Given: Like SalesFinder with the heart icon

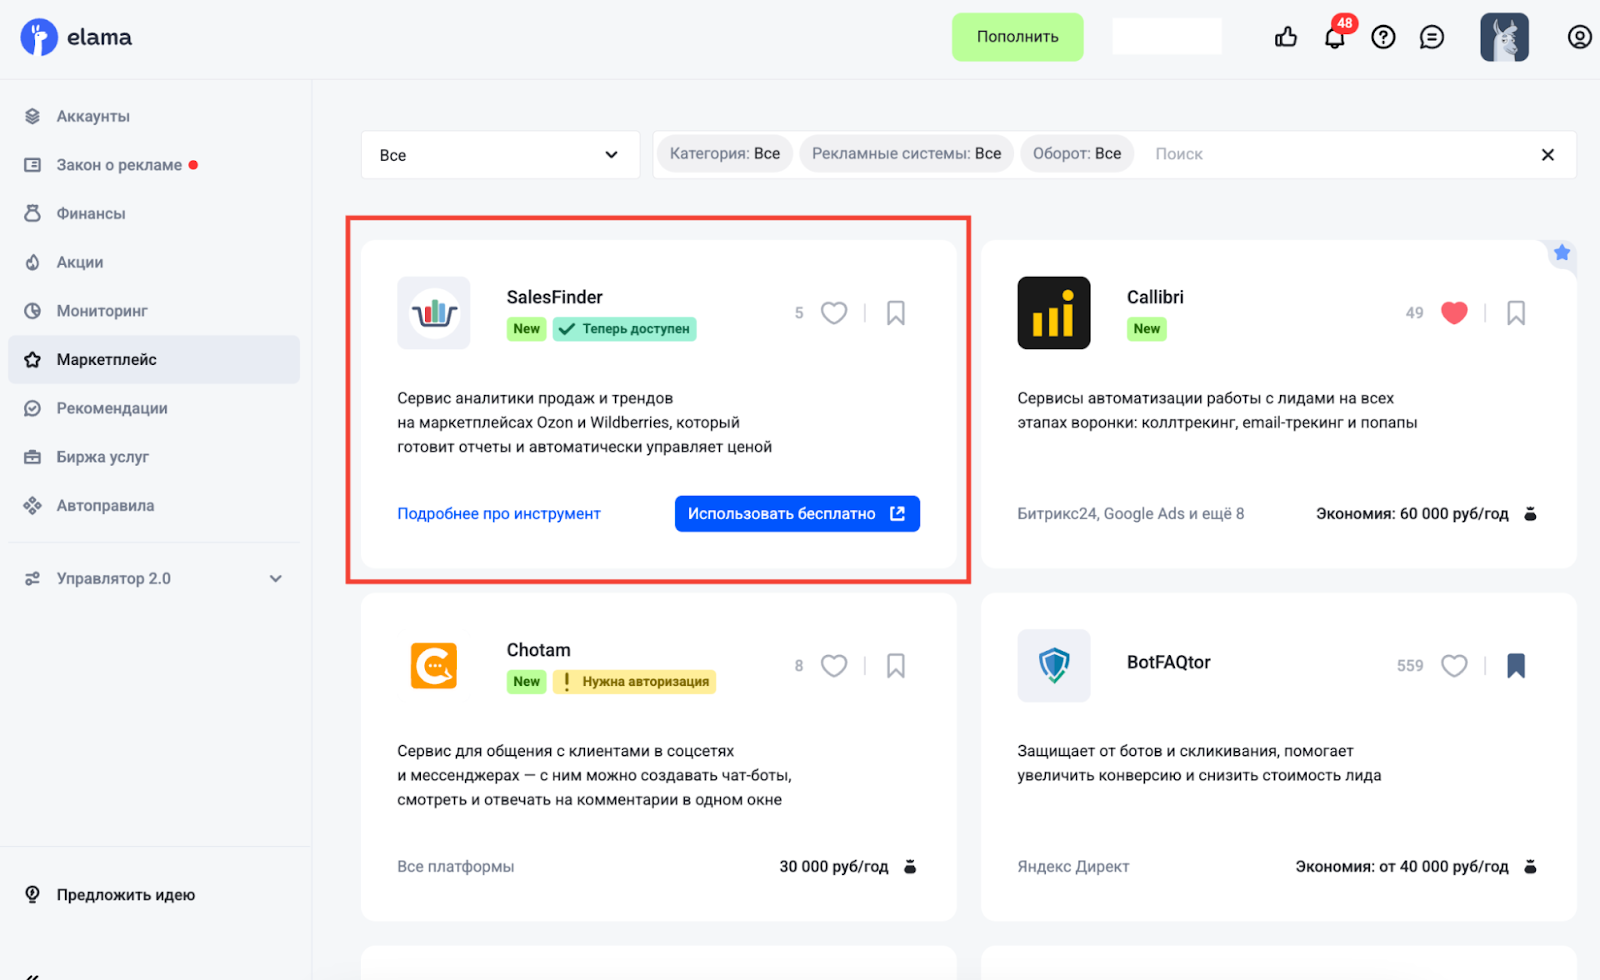Looking at the screenshot, I should click(x=834, y=313).
